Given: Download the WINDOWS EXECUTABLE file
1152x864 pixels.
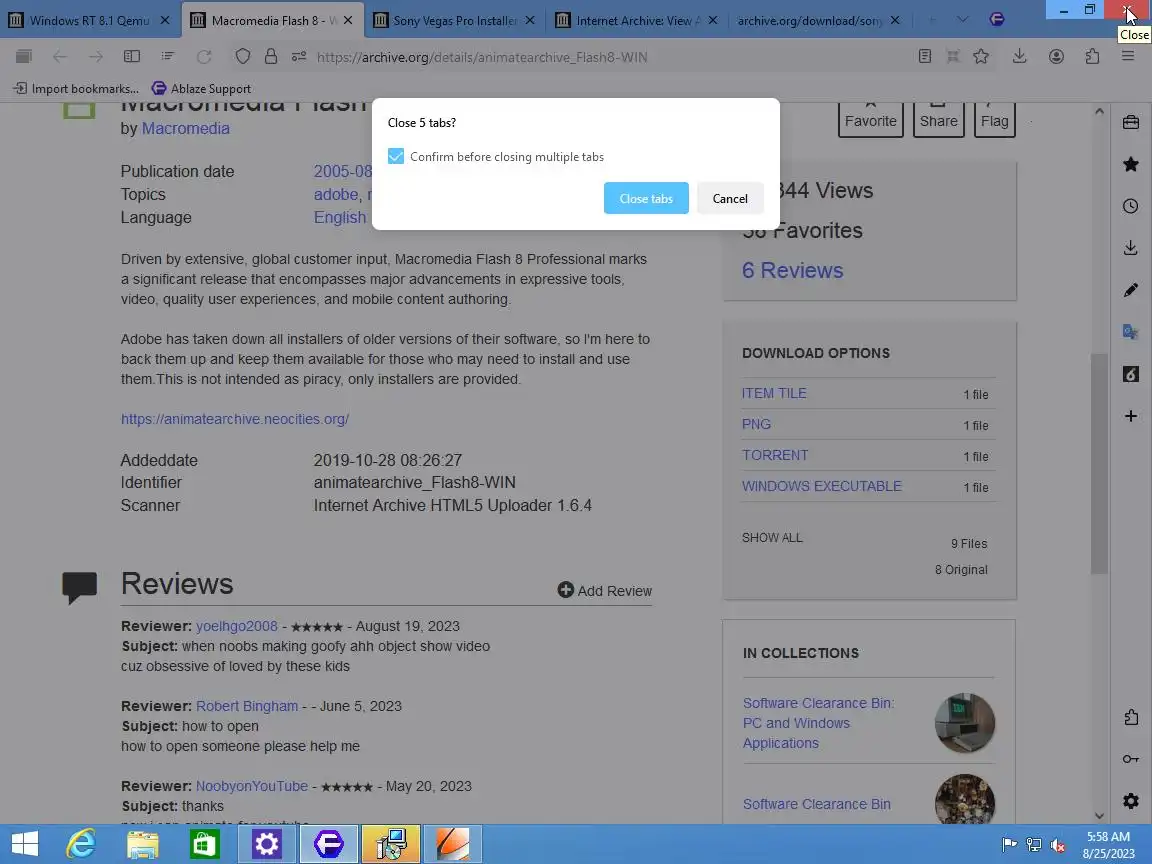Looking at the screenshot, I should [x=821, y=486].
